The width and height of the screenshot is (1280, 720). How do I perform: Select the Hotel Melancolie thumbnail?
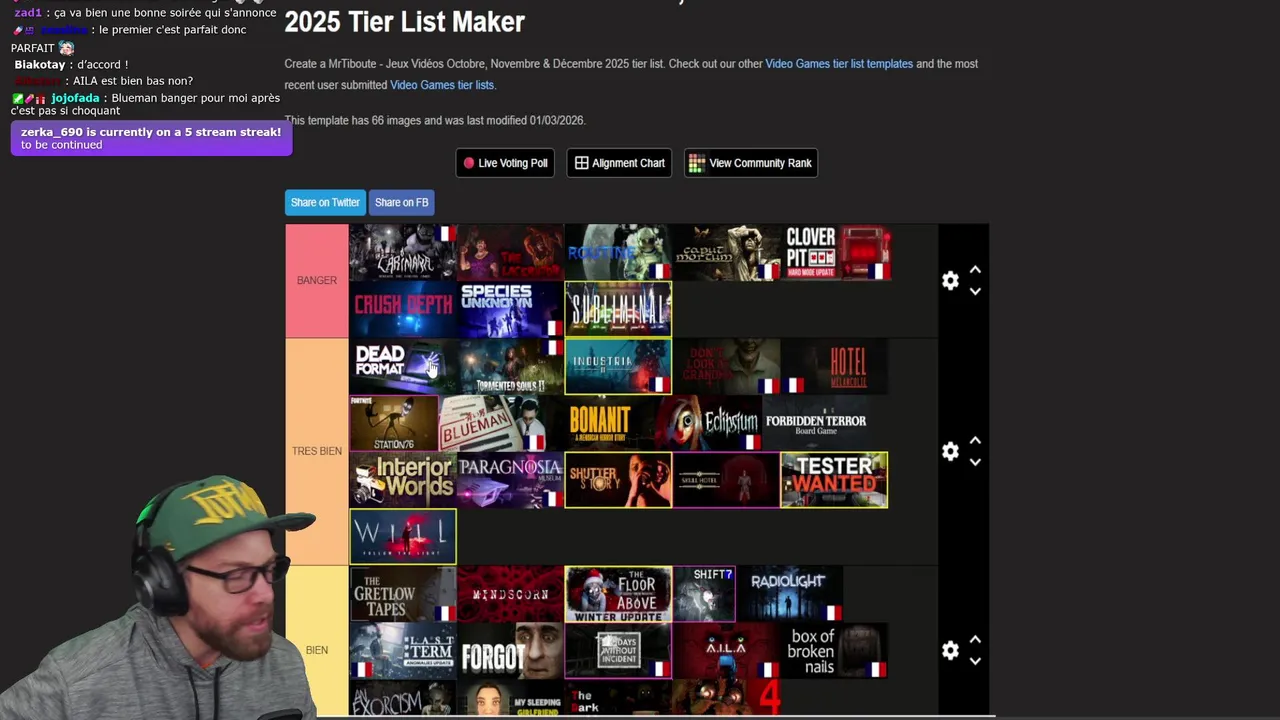click(x=834, y=366)
